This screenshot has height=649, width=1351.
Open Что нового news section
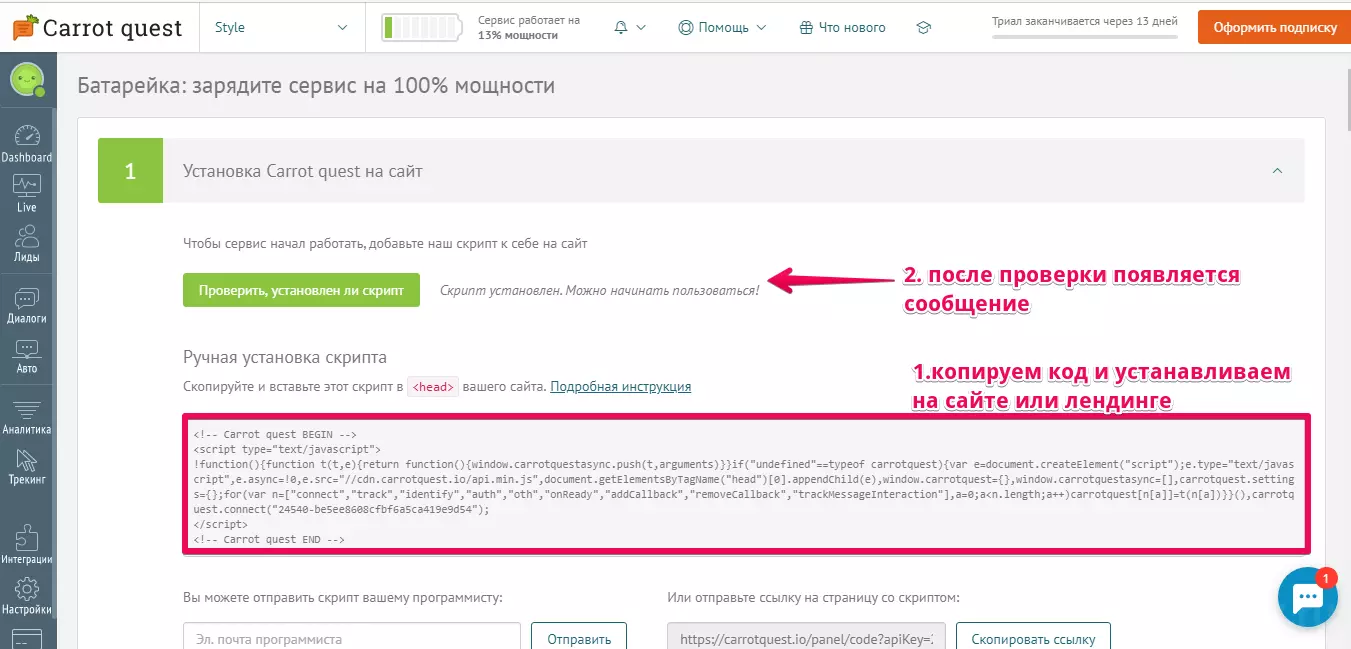click(x=842, y=27)
